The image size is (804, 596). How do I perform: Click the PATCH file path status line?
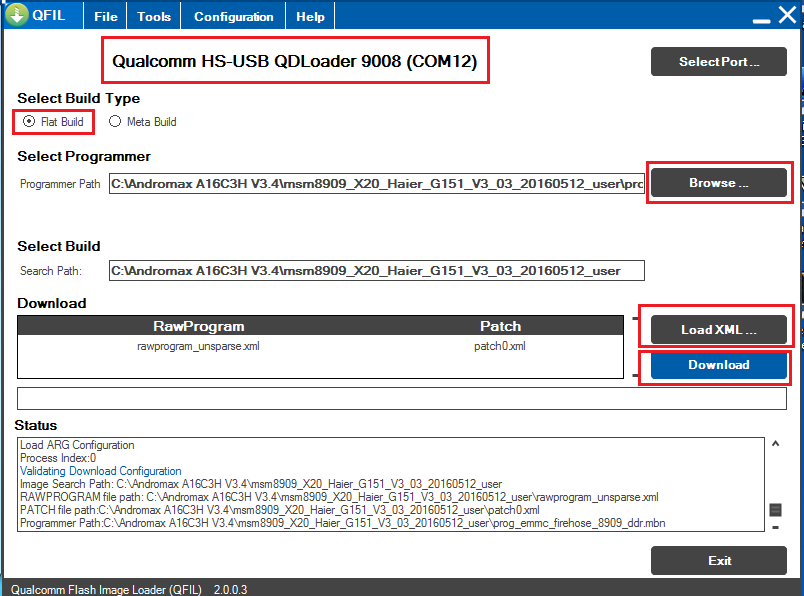(x=279, y=510)
